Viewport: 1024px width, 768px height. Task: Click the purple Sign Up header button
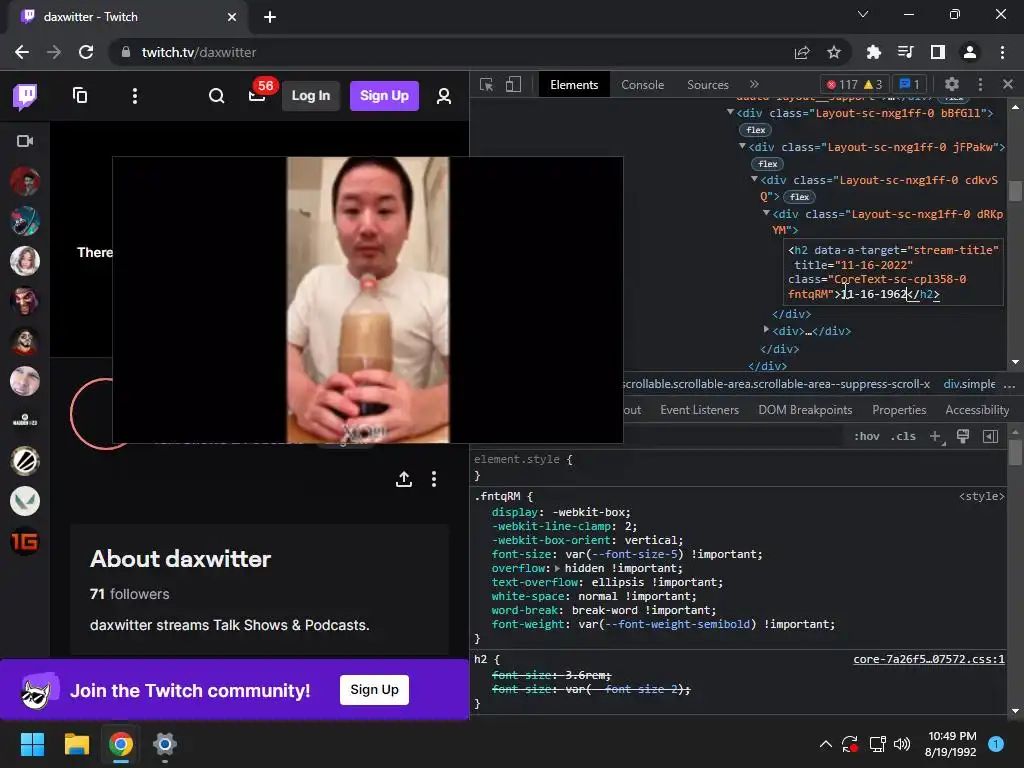coord(384,96)
